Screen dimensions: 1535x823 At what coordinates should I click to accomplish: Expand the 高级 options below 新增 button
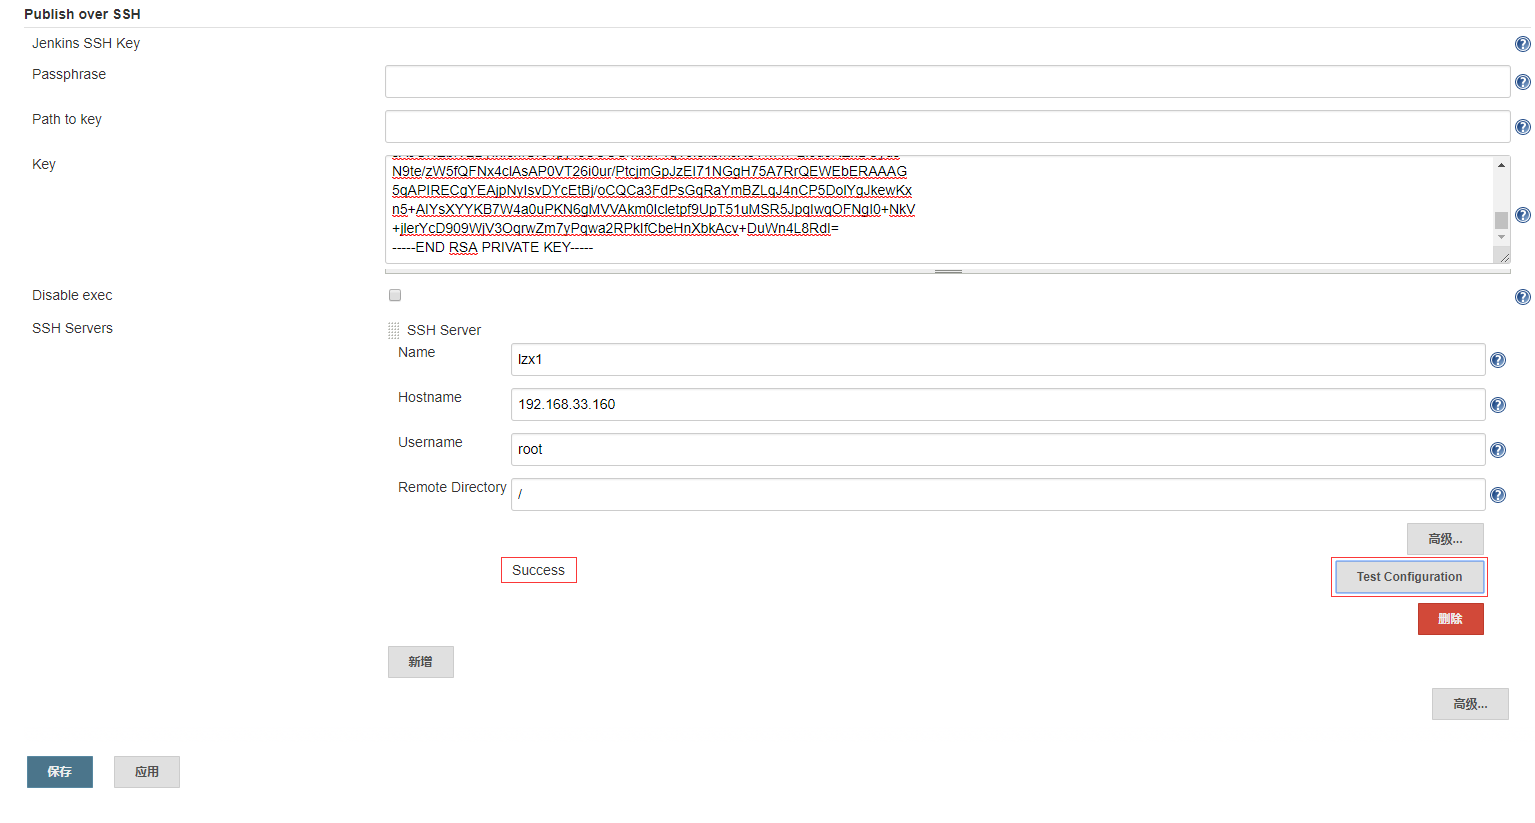[1470, 704]
